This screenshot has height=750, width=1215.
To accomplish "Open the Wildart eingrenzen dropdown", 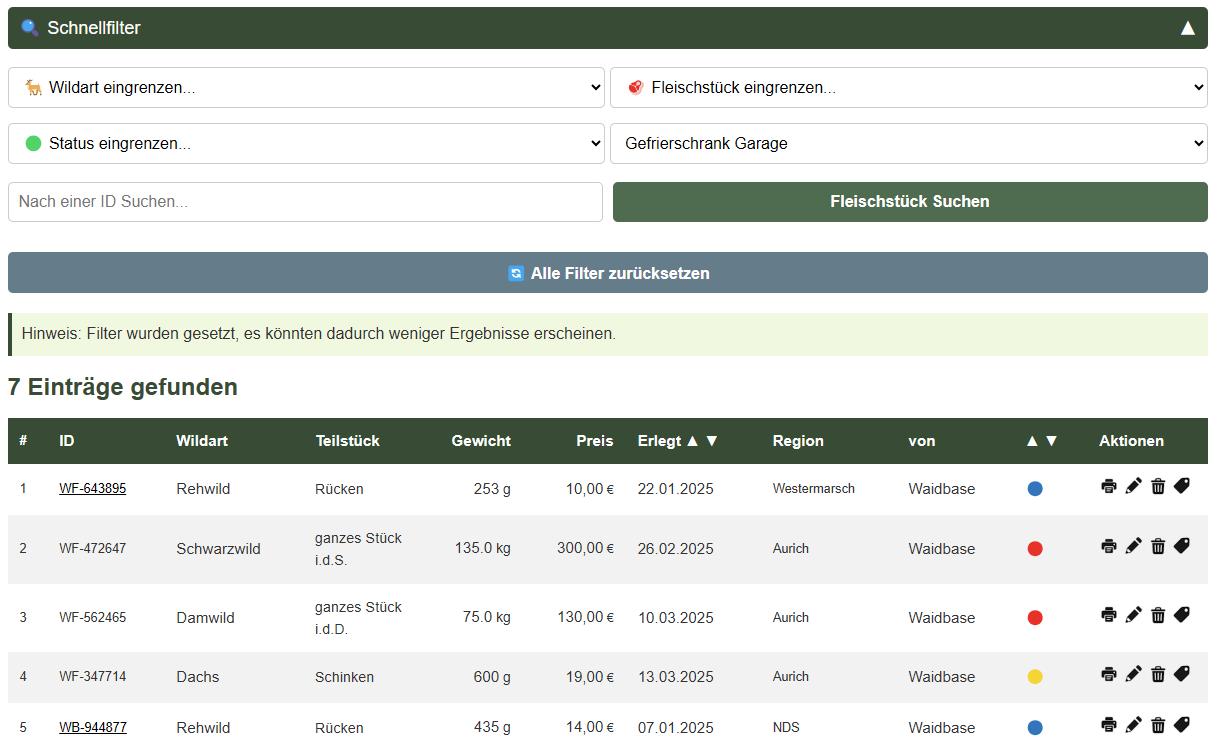I will coord(306,88).
